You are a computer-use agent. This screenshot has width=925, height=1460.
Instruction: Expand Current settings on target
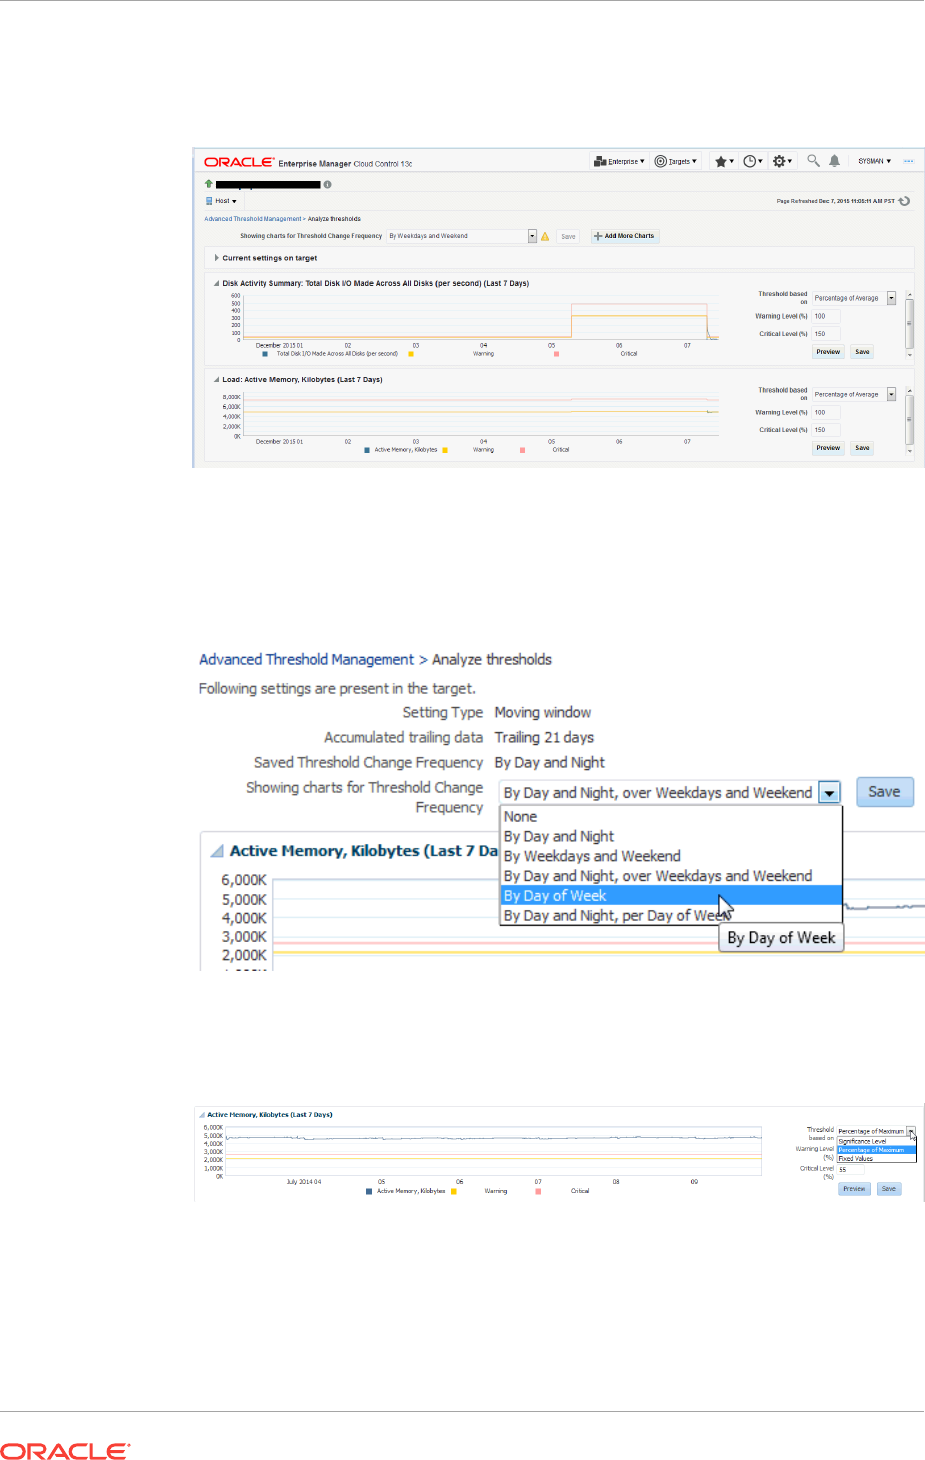pyautogui.click(x=217, y=258)
